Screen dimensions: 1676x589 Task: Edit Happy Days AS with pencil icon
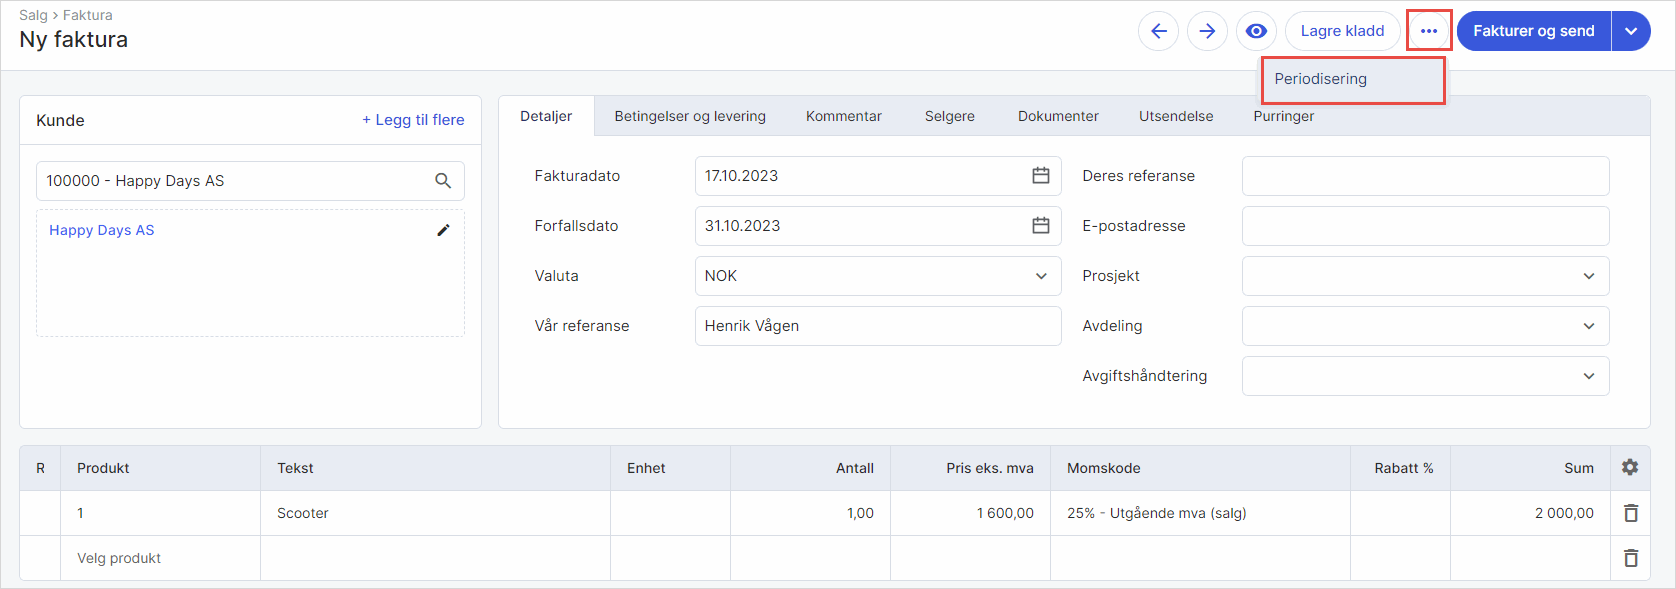(443, 230)
